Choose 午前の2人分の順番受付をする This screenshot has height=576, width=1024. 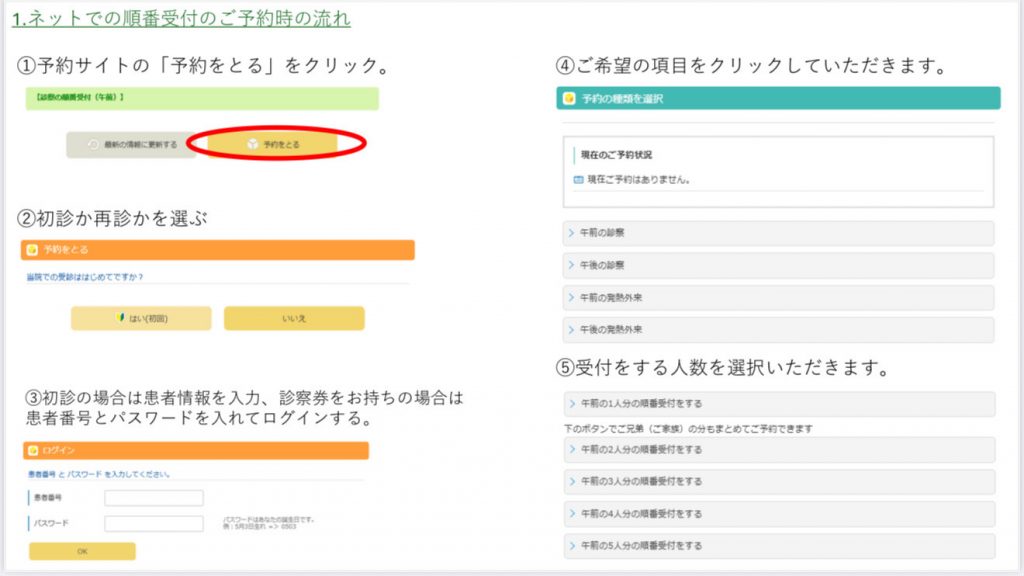pyautogui.click(x=779, y=450)
